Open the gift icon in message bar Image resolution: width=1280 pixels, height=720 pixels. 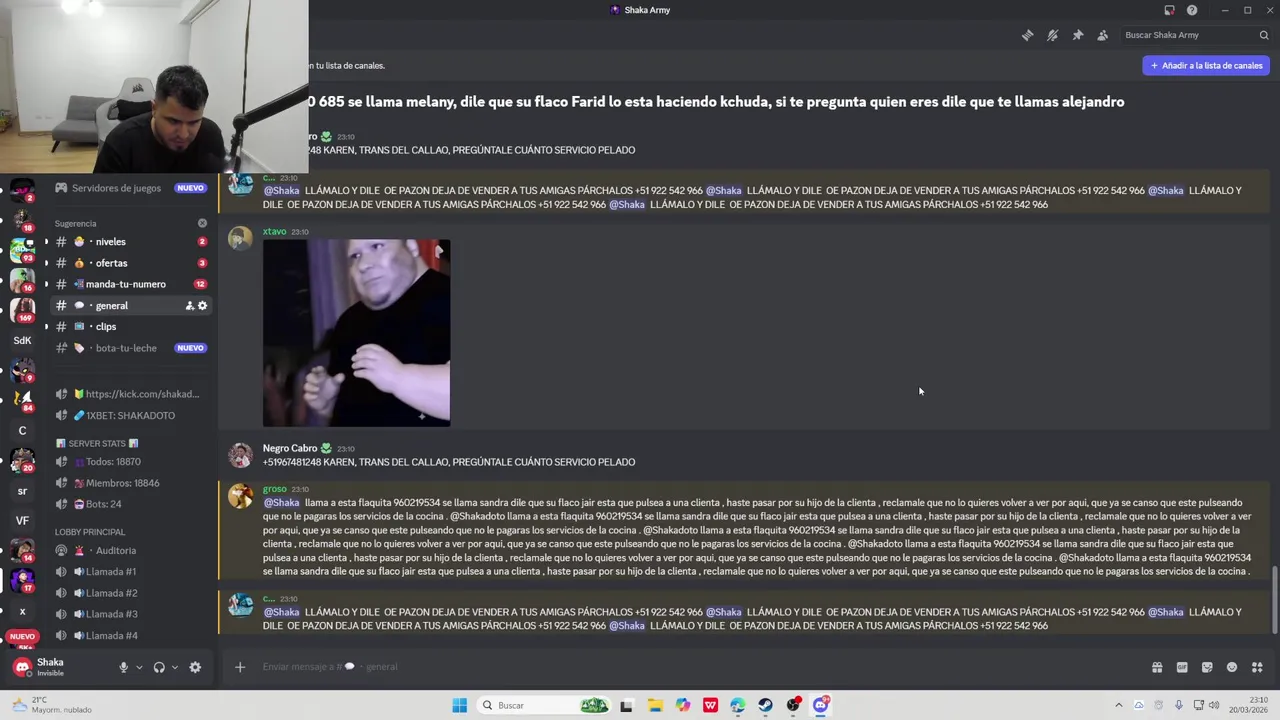tap(1157, 667)
